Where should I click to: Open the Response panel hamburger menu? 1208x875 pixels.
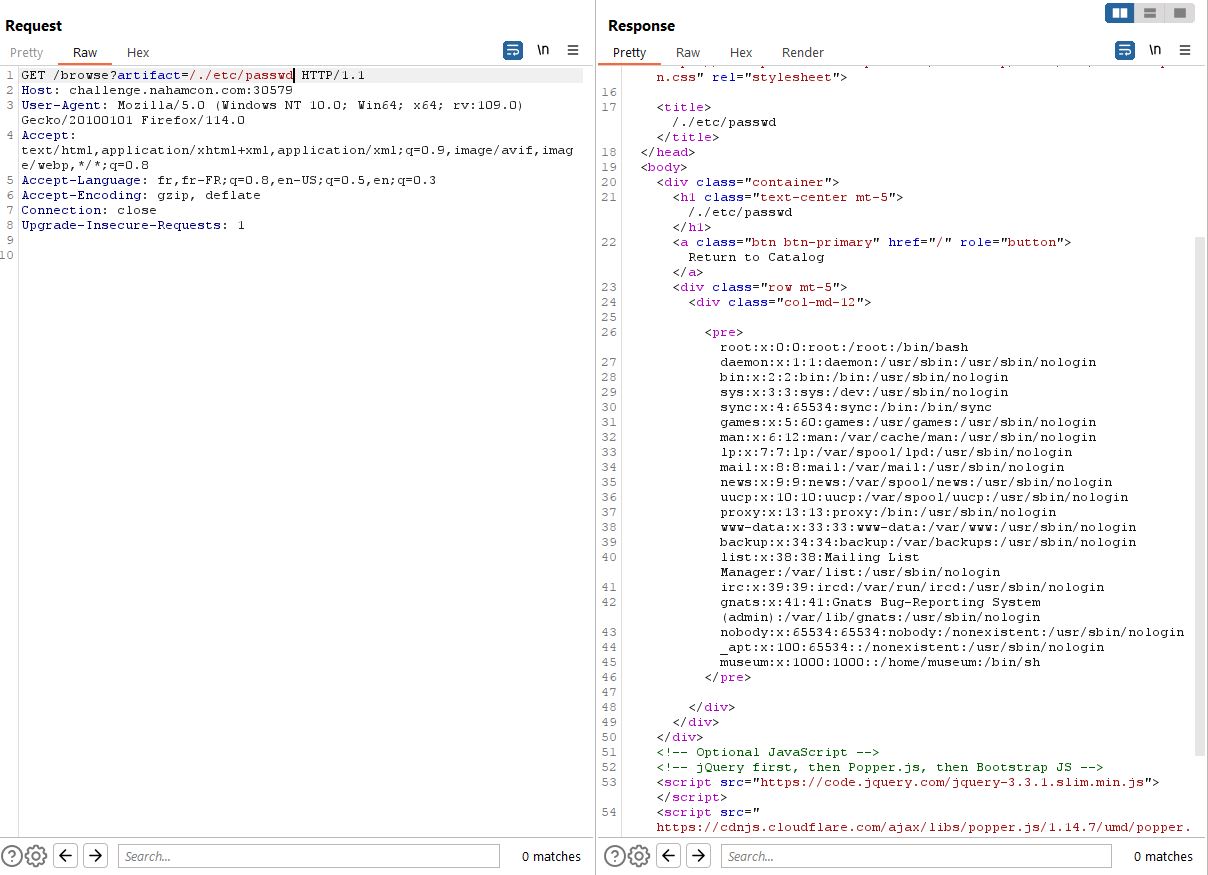1185,50
